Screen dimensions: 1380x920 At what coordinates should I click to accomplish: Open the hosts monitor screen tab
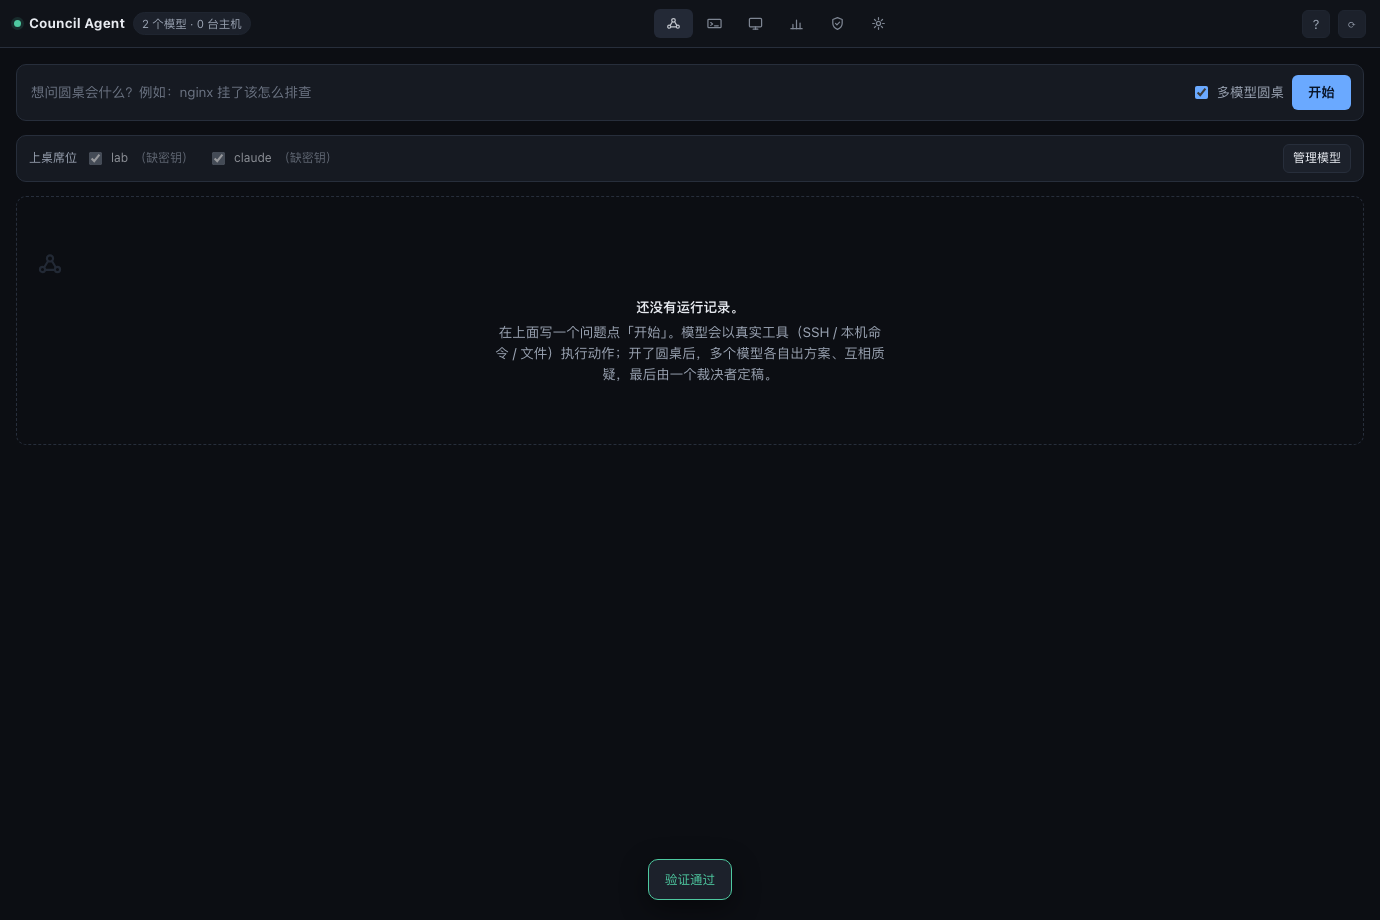(x=755, y=24)
